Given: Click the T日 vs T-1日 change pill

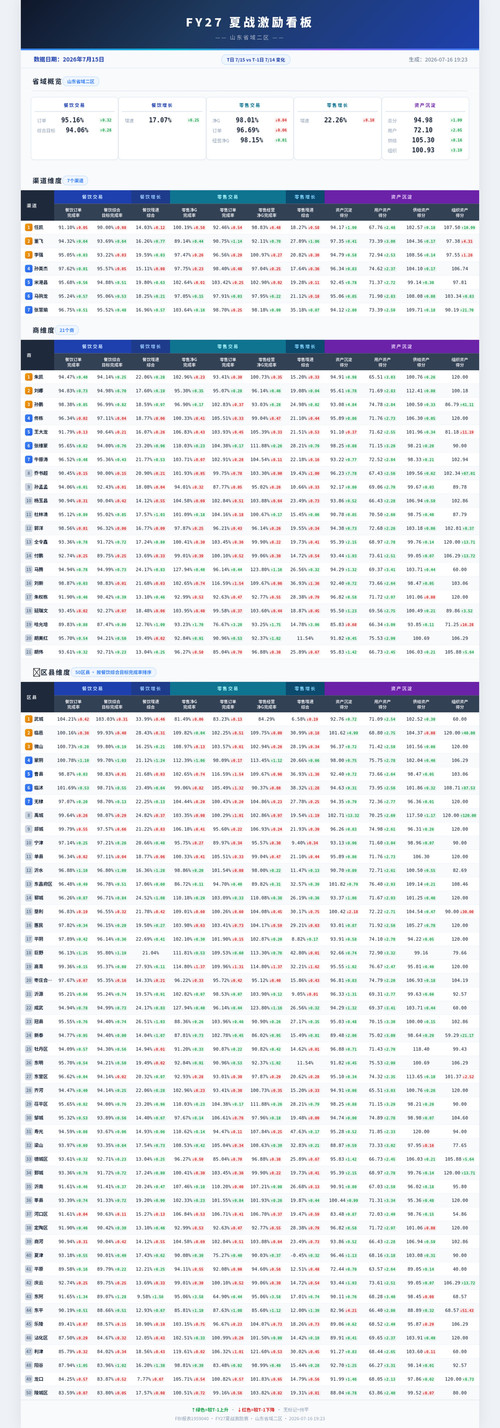Looking at the screenshot, I should (x=256, y=60).
